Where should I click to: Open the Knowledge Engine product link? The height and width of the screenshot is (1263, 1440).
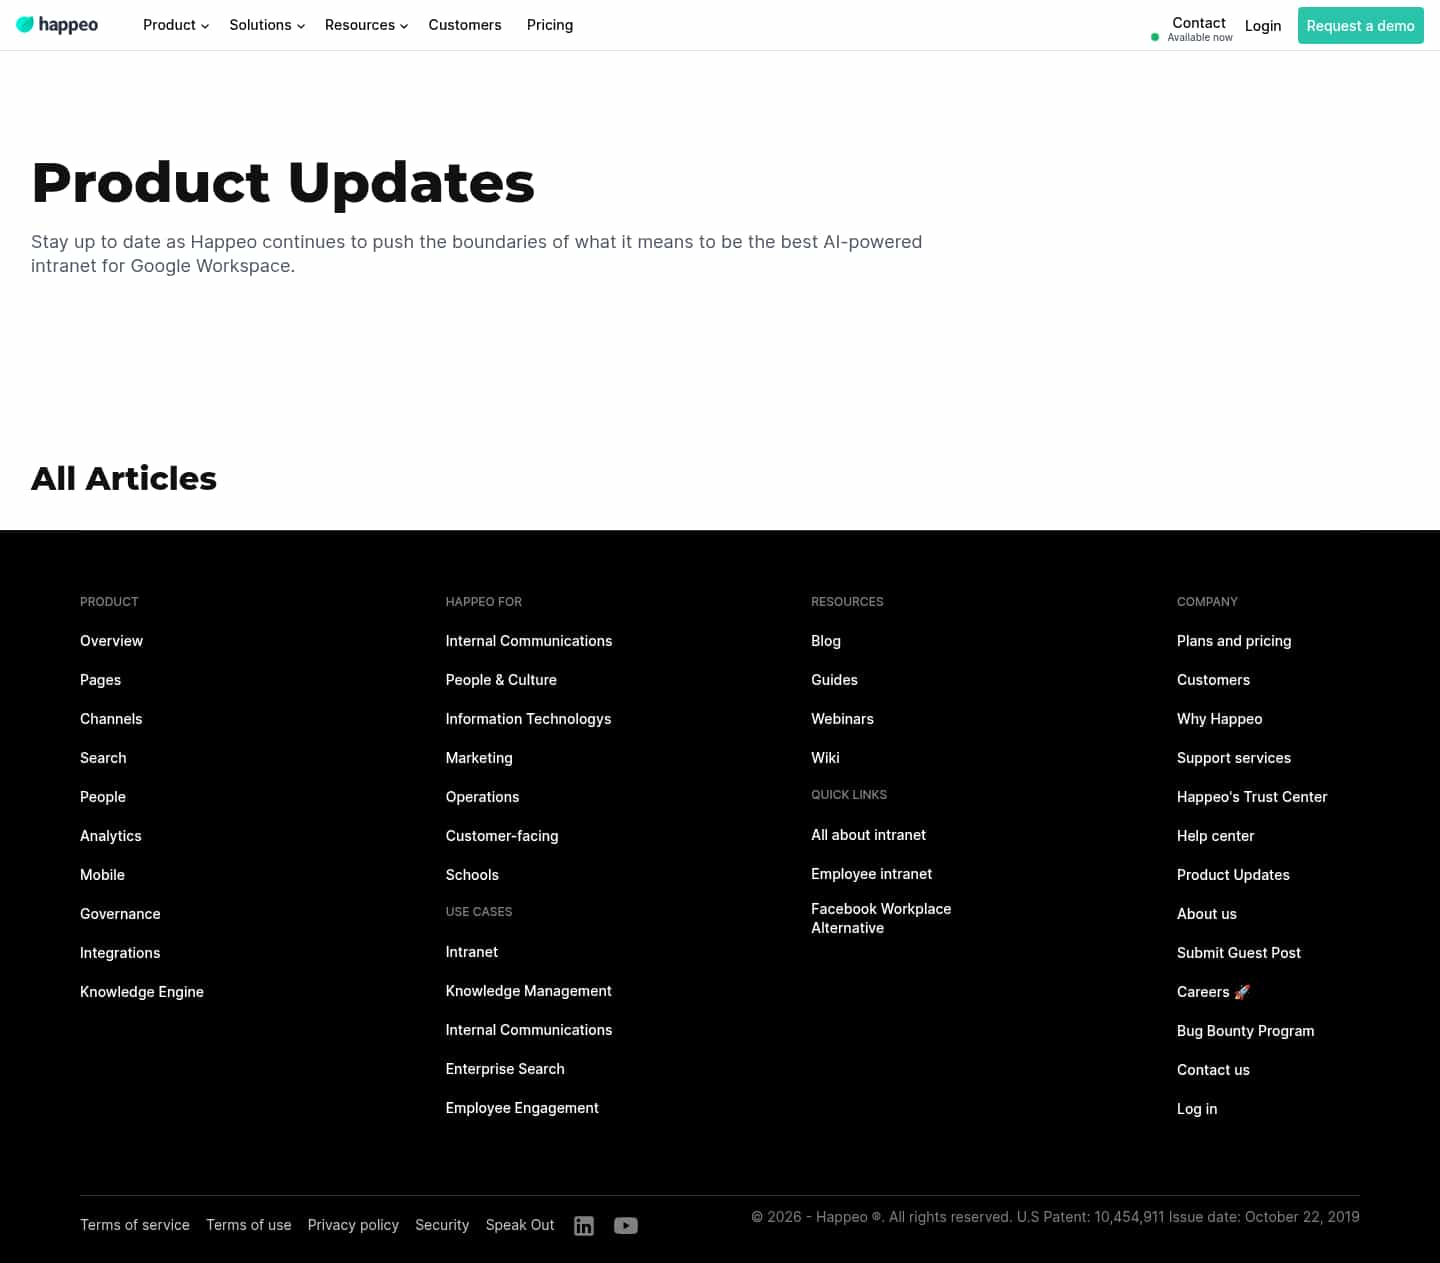[x=141, y=991]
